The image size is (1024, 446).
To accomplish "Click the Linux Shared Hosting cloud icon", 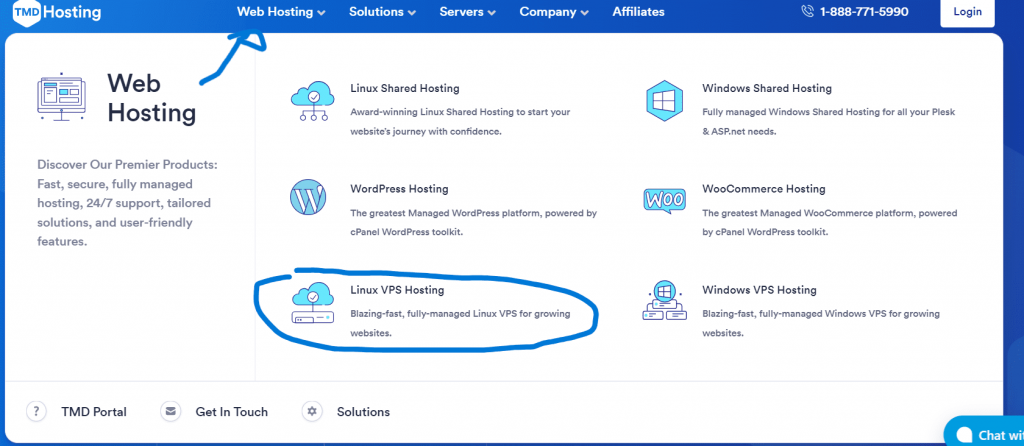I will click(314, 103).
